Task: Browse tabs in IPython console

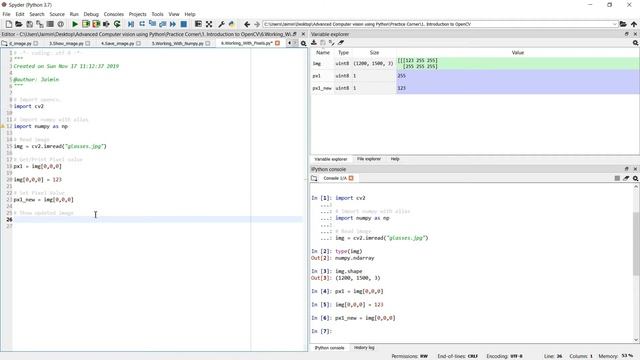Action: tap(314, 178)
